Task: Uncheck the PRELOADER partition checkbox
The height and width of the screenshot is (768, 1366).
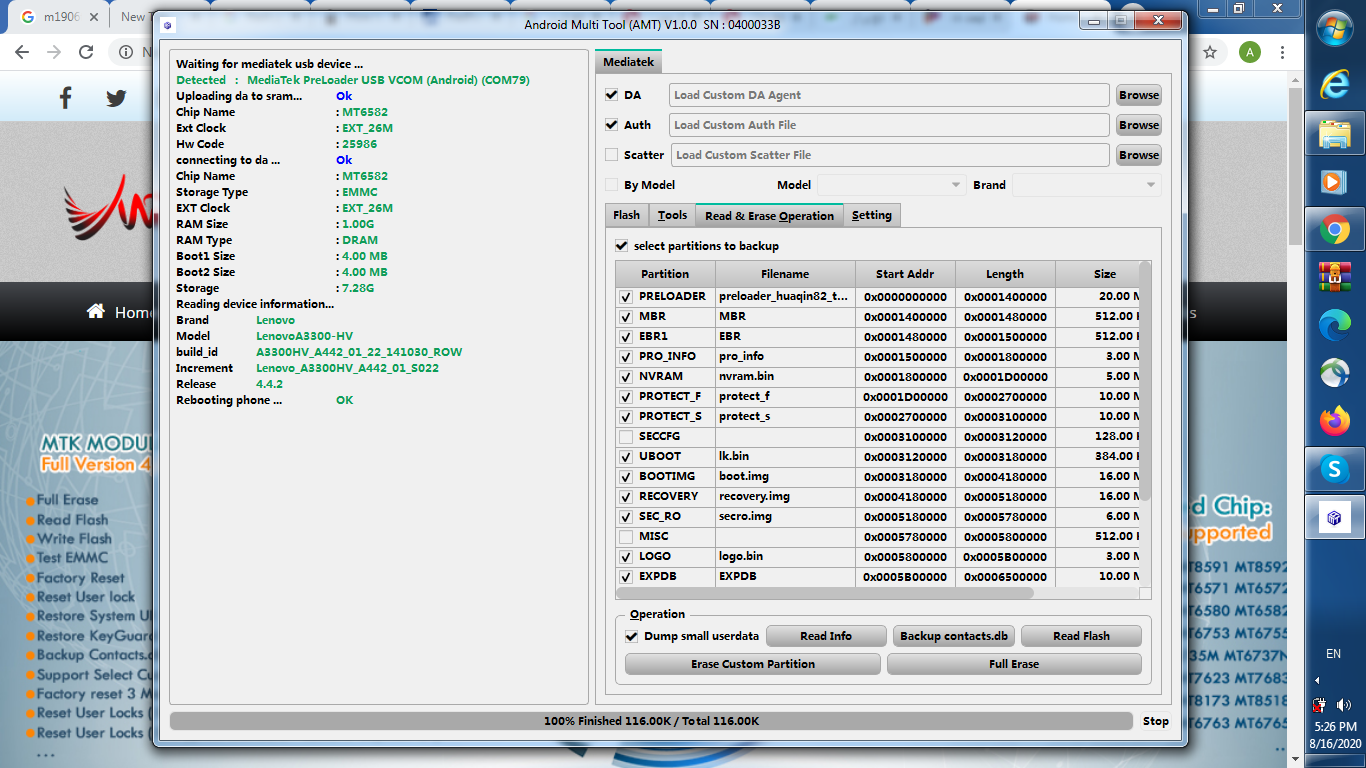Action: 626,297
